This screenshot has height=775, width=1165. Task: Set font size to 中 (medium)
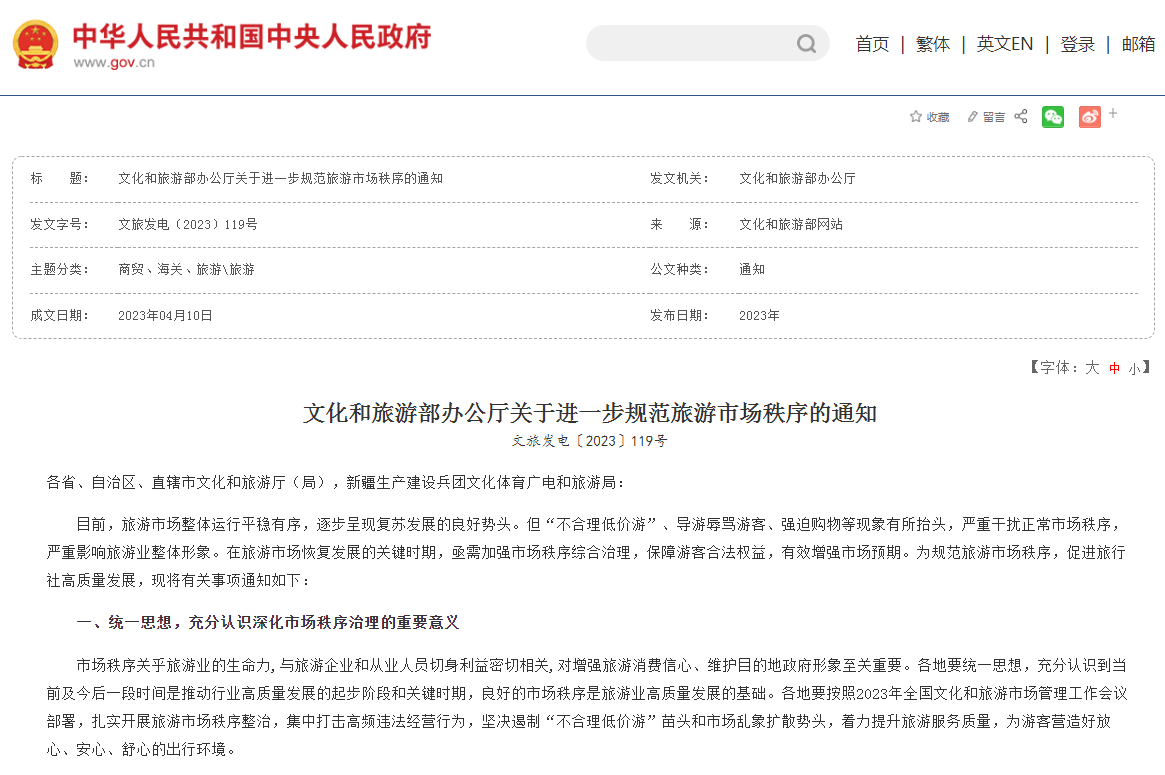coord(1114,368)
